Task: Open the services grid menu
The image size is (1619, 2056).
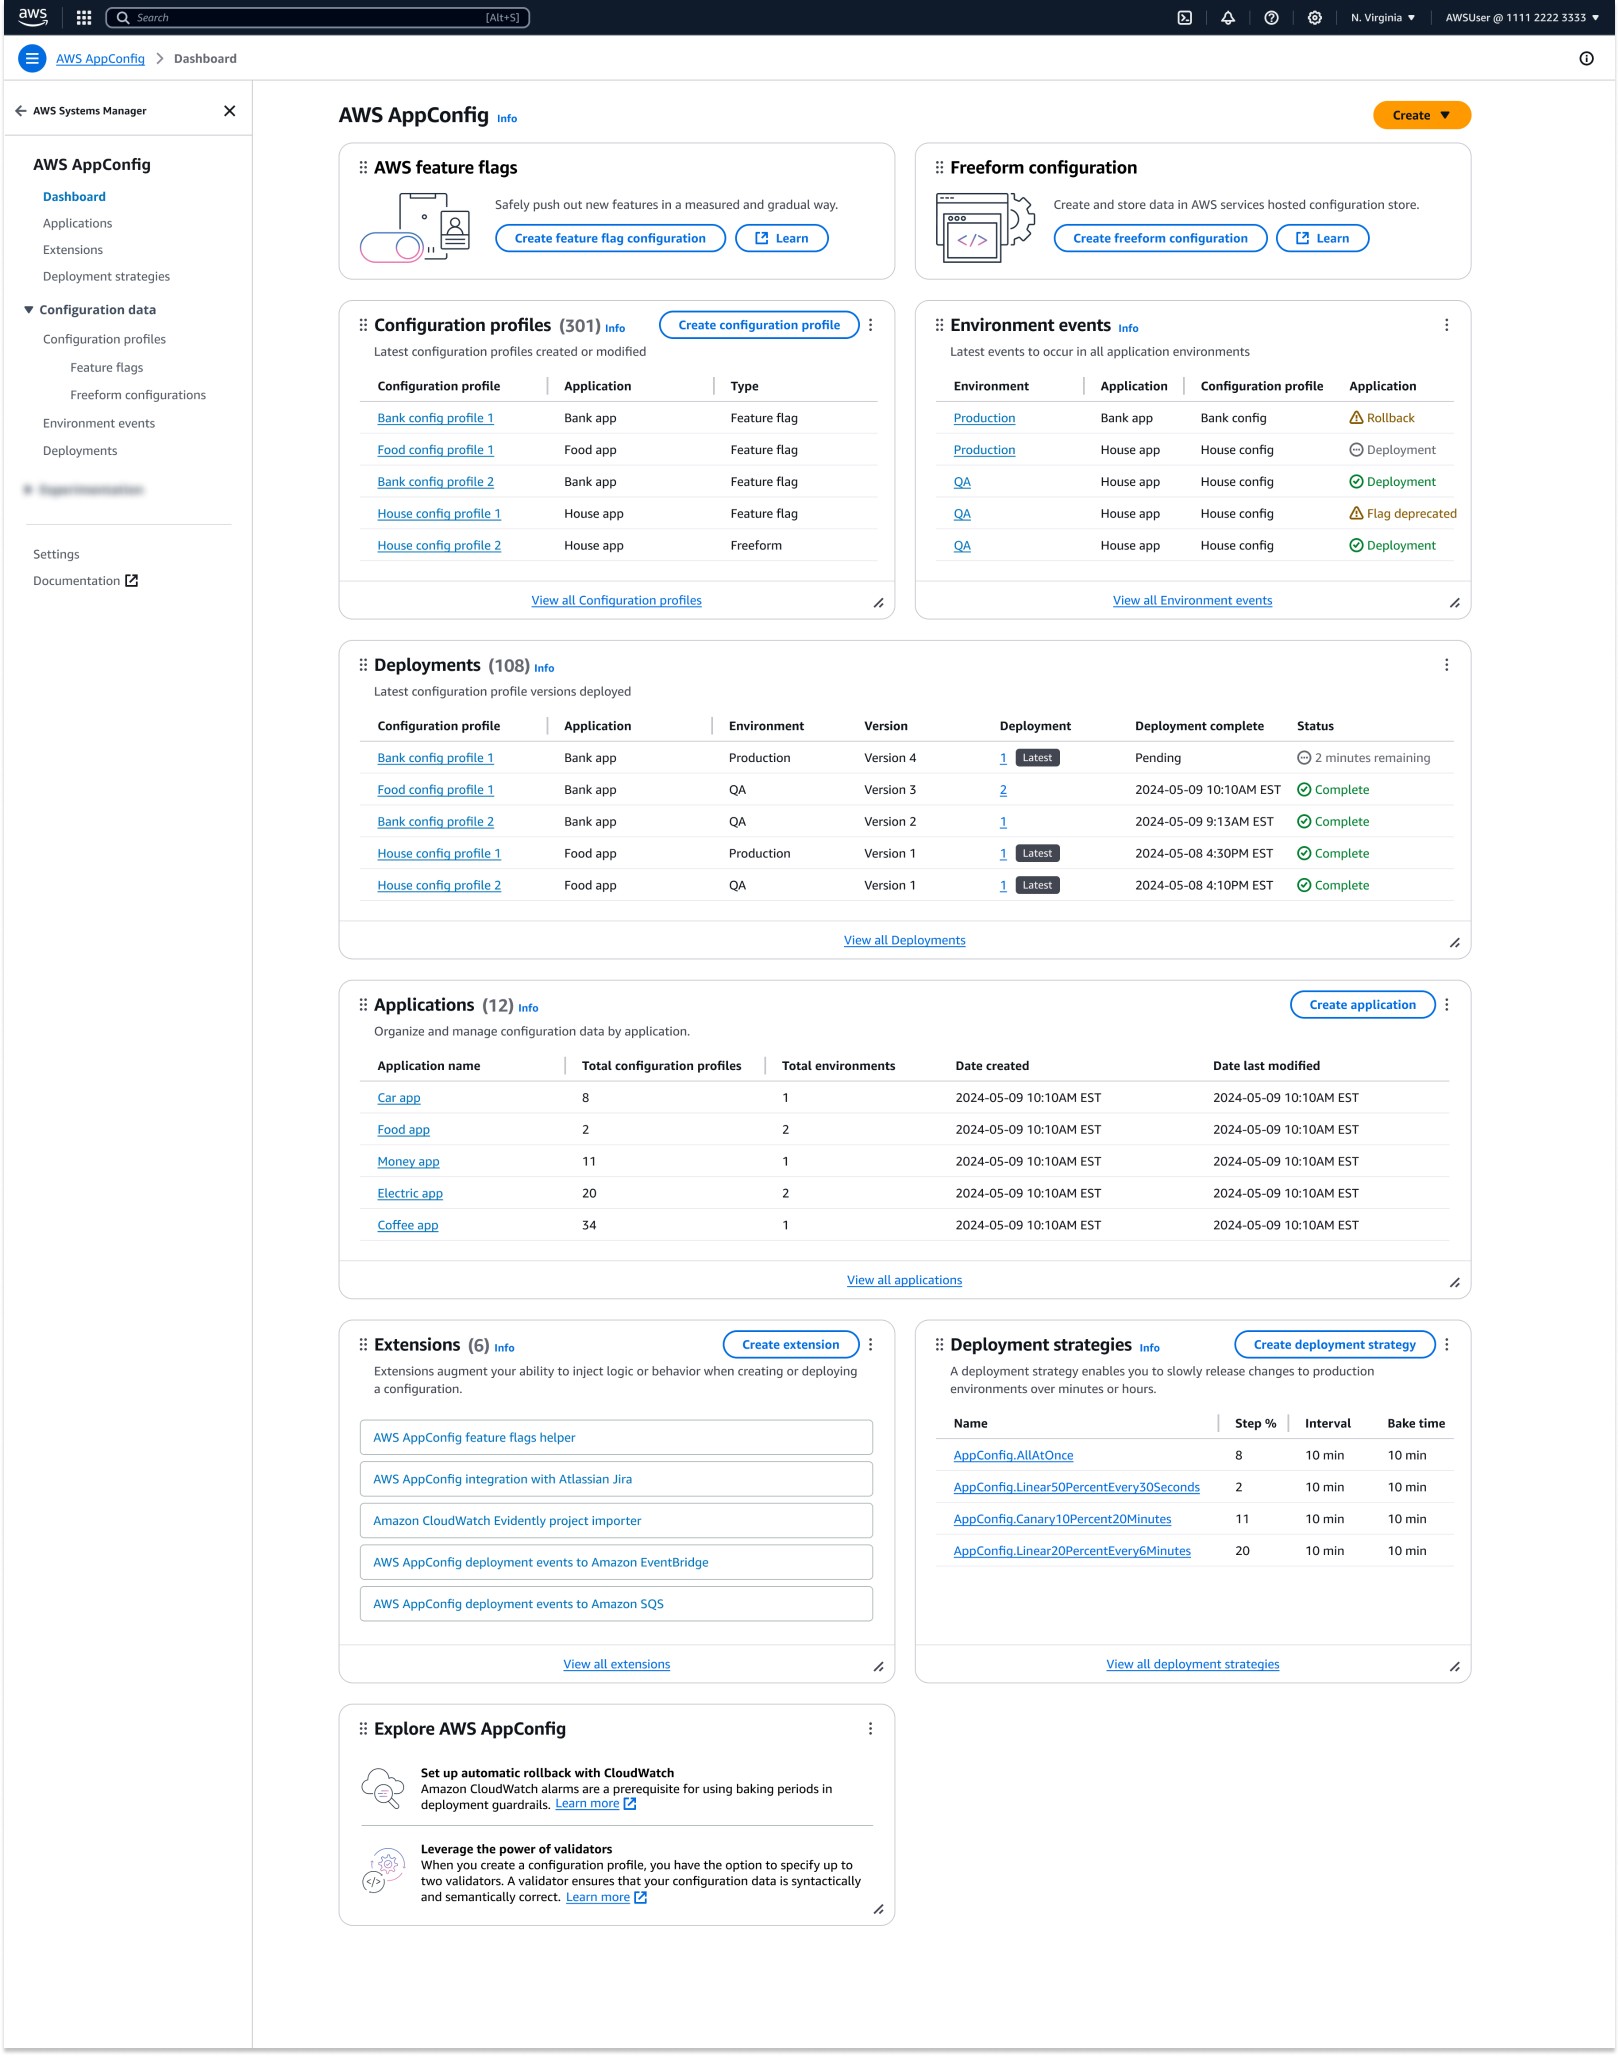Action: (84, 17)
